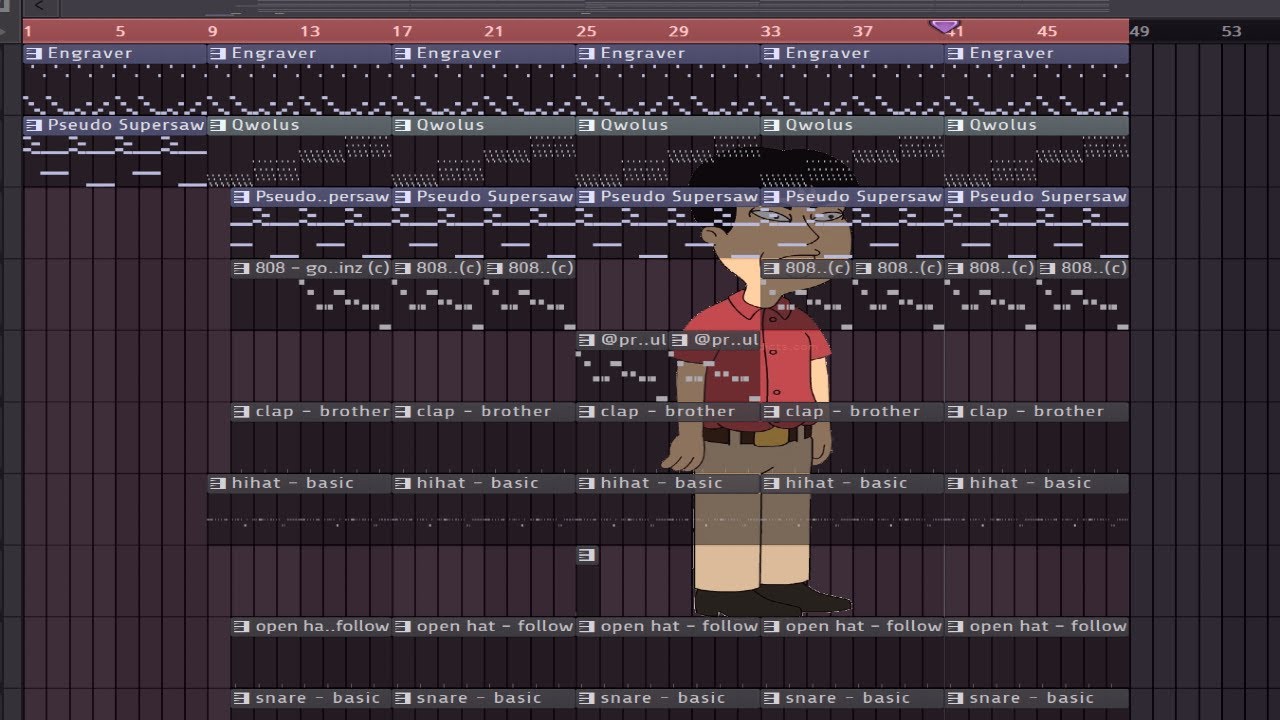This screenshot has height=720, width=1280.
Task: Jump to bar 29 on the timeline ruler
Action: tap(678, 31)
